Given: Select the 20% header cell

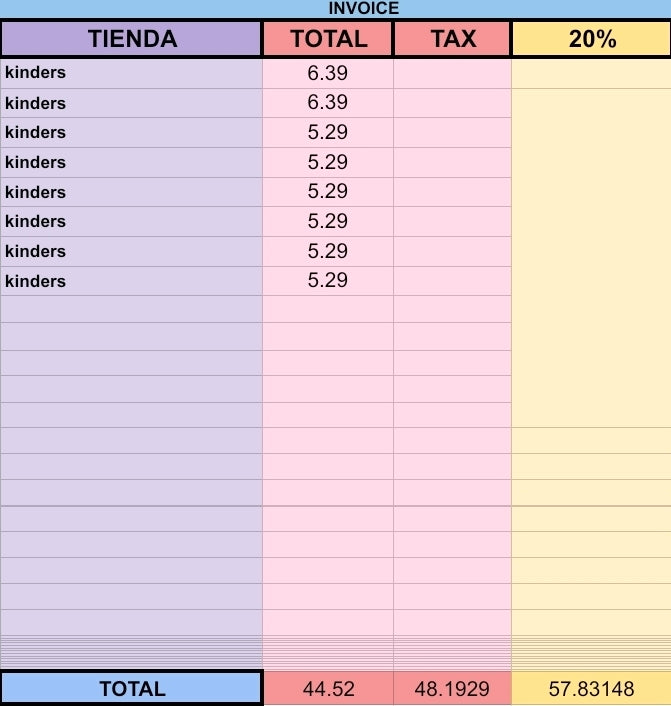Looking at the screenshot, I should 592,39.
